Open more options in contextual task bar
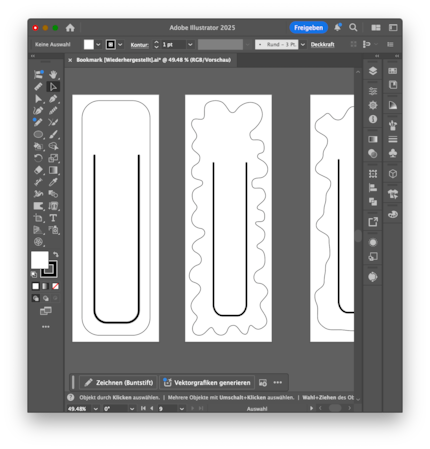430x449 pixels. [x=278, y=382]
